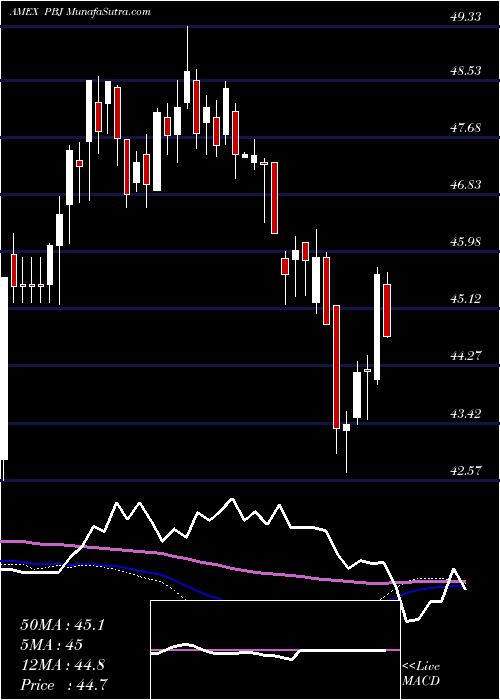The width and height of the screenshot is (500, 700).
Task: Select the 42.57 price label
Action: pyautogui.click(x=465, y=471)
